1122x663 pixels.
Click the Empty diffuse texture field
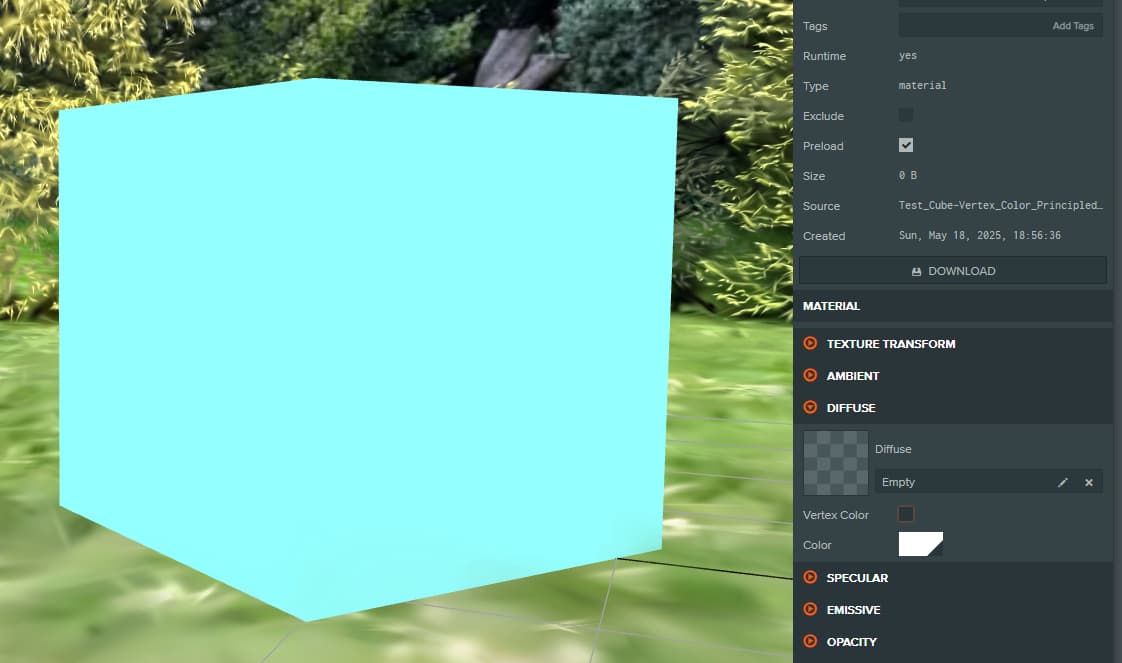(988, 482)
